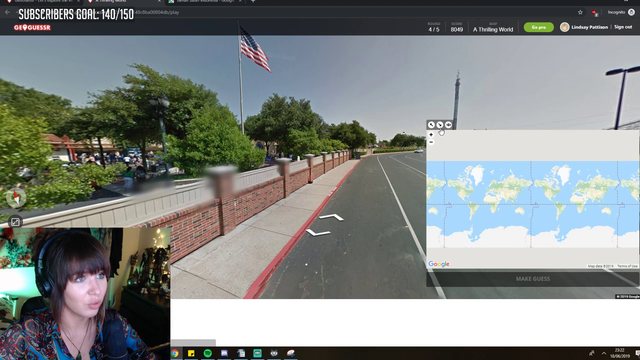Click the Go pro button
Viewport: 640px width, 360px height.
pos(539,27)
